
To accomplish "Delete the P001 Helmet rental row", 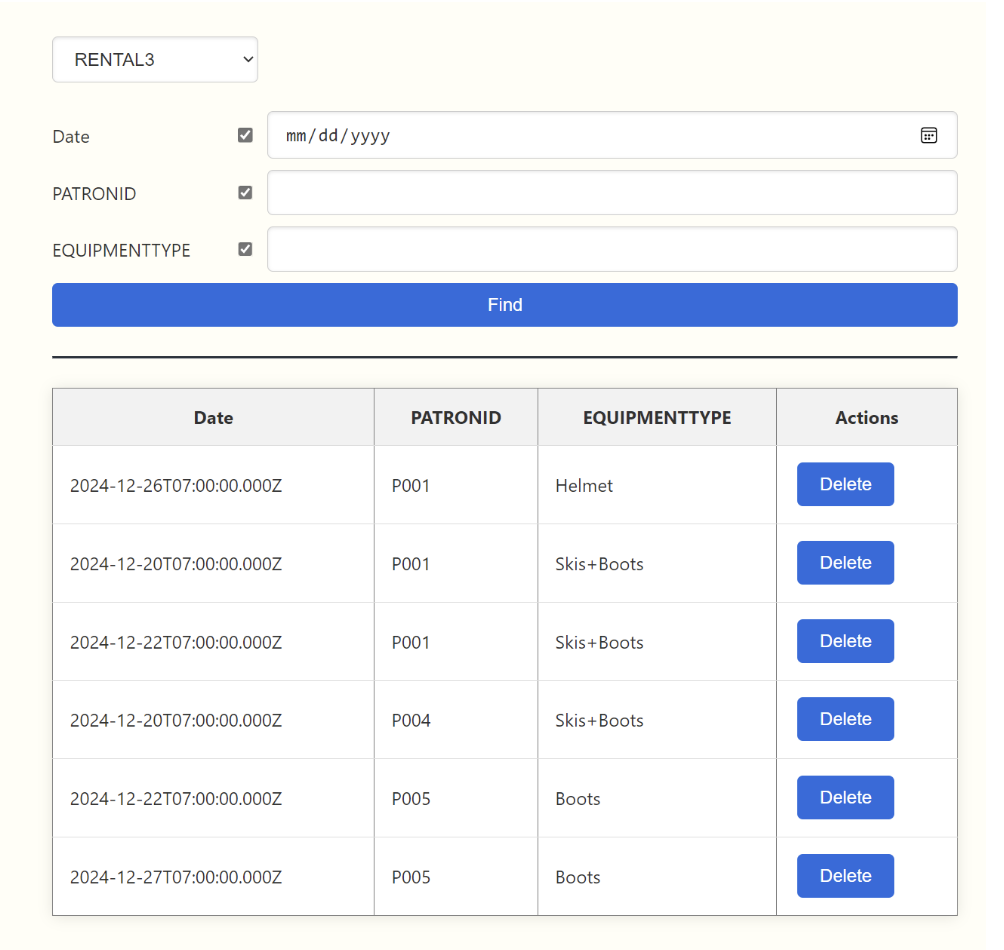I will [x=845, y=484].
